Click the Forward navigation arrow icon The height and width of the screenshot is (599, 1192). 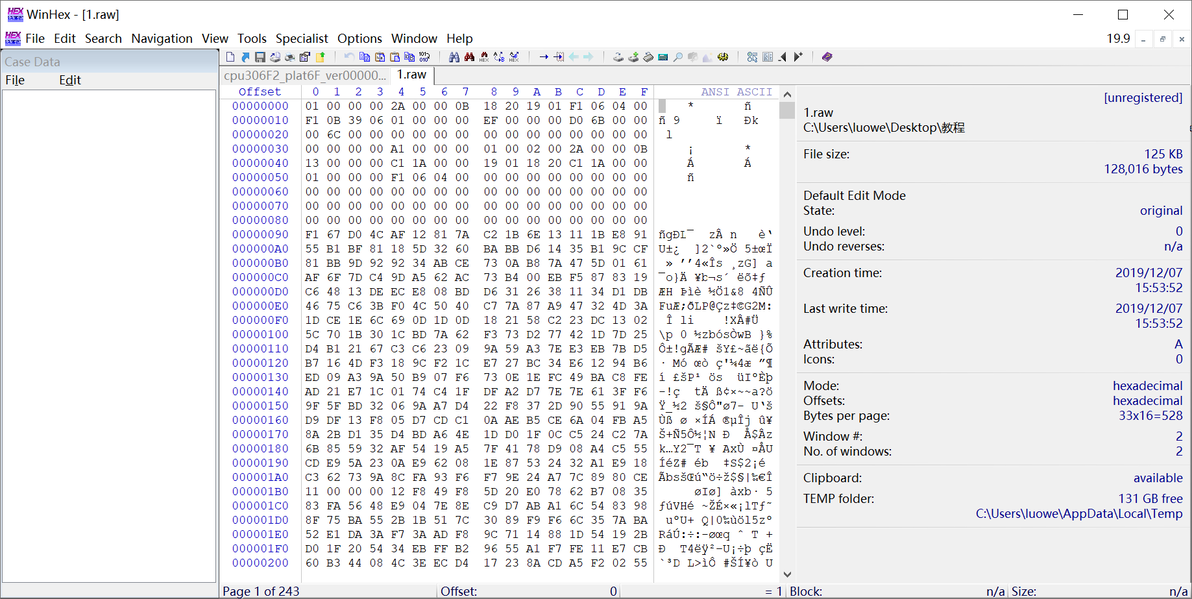[588, 57]
